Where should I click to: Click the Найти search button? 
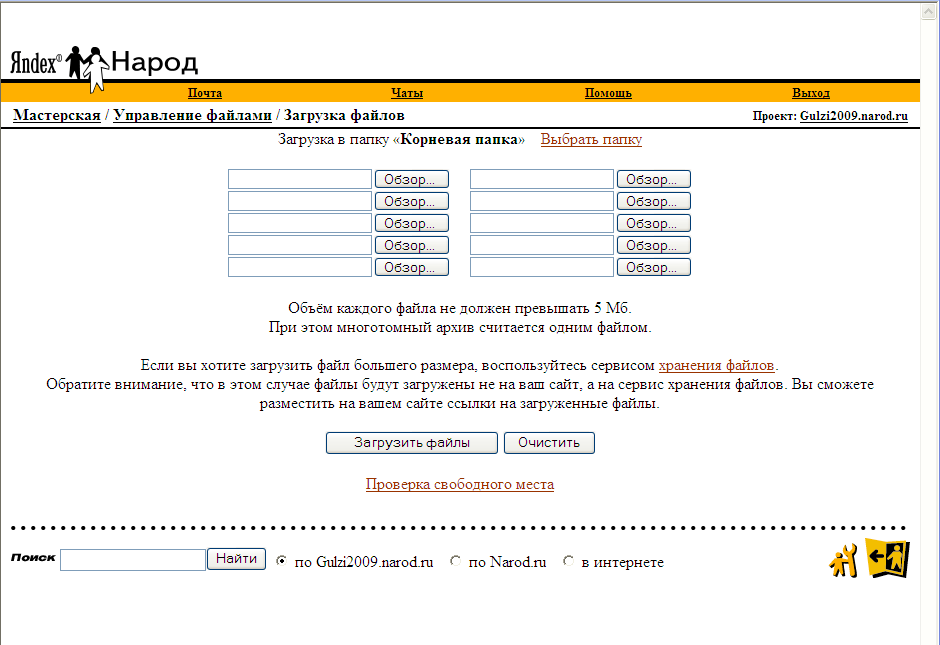pos(236,559)
